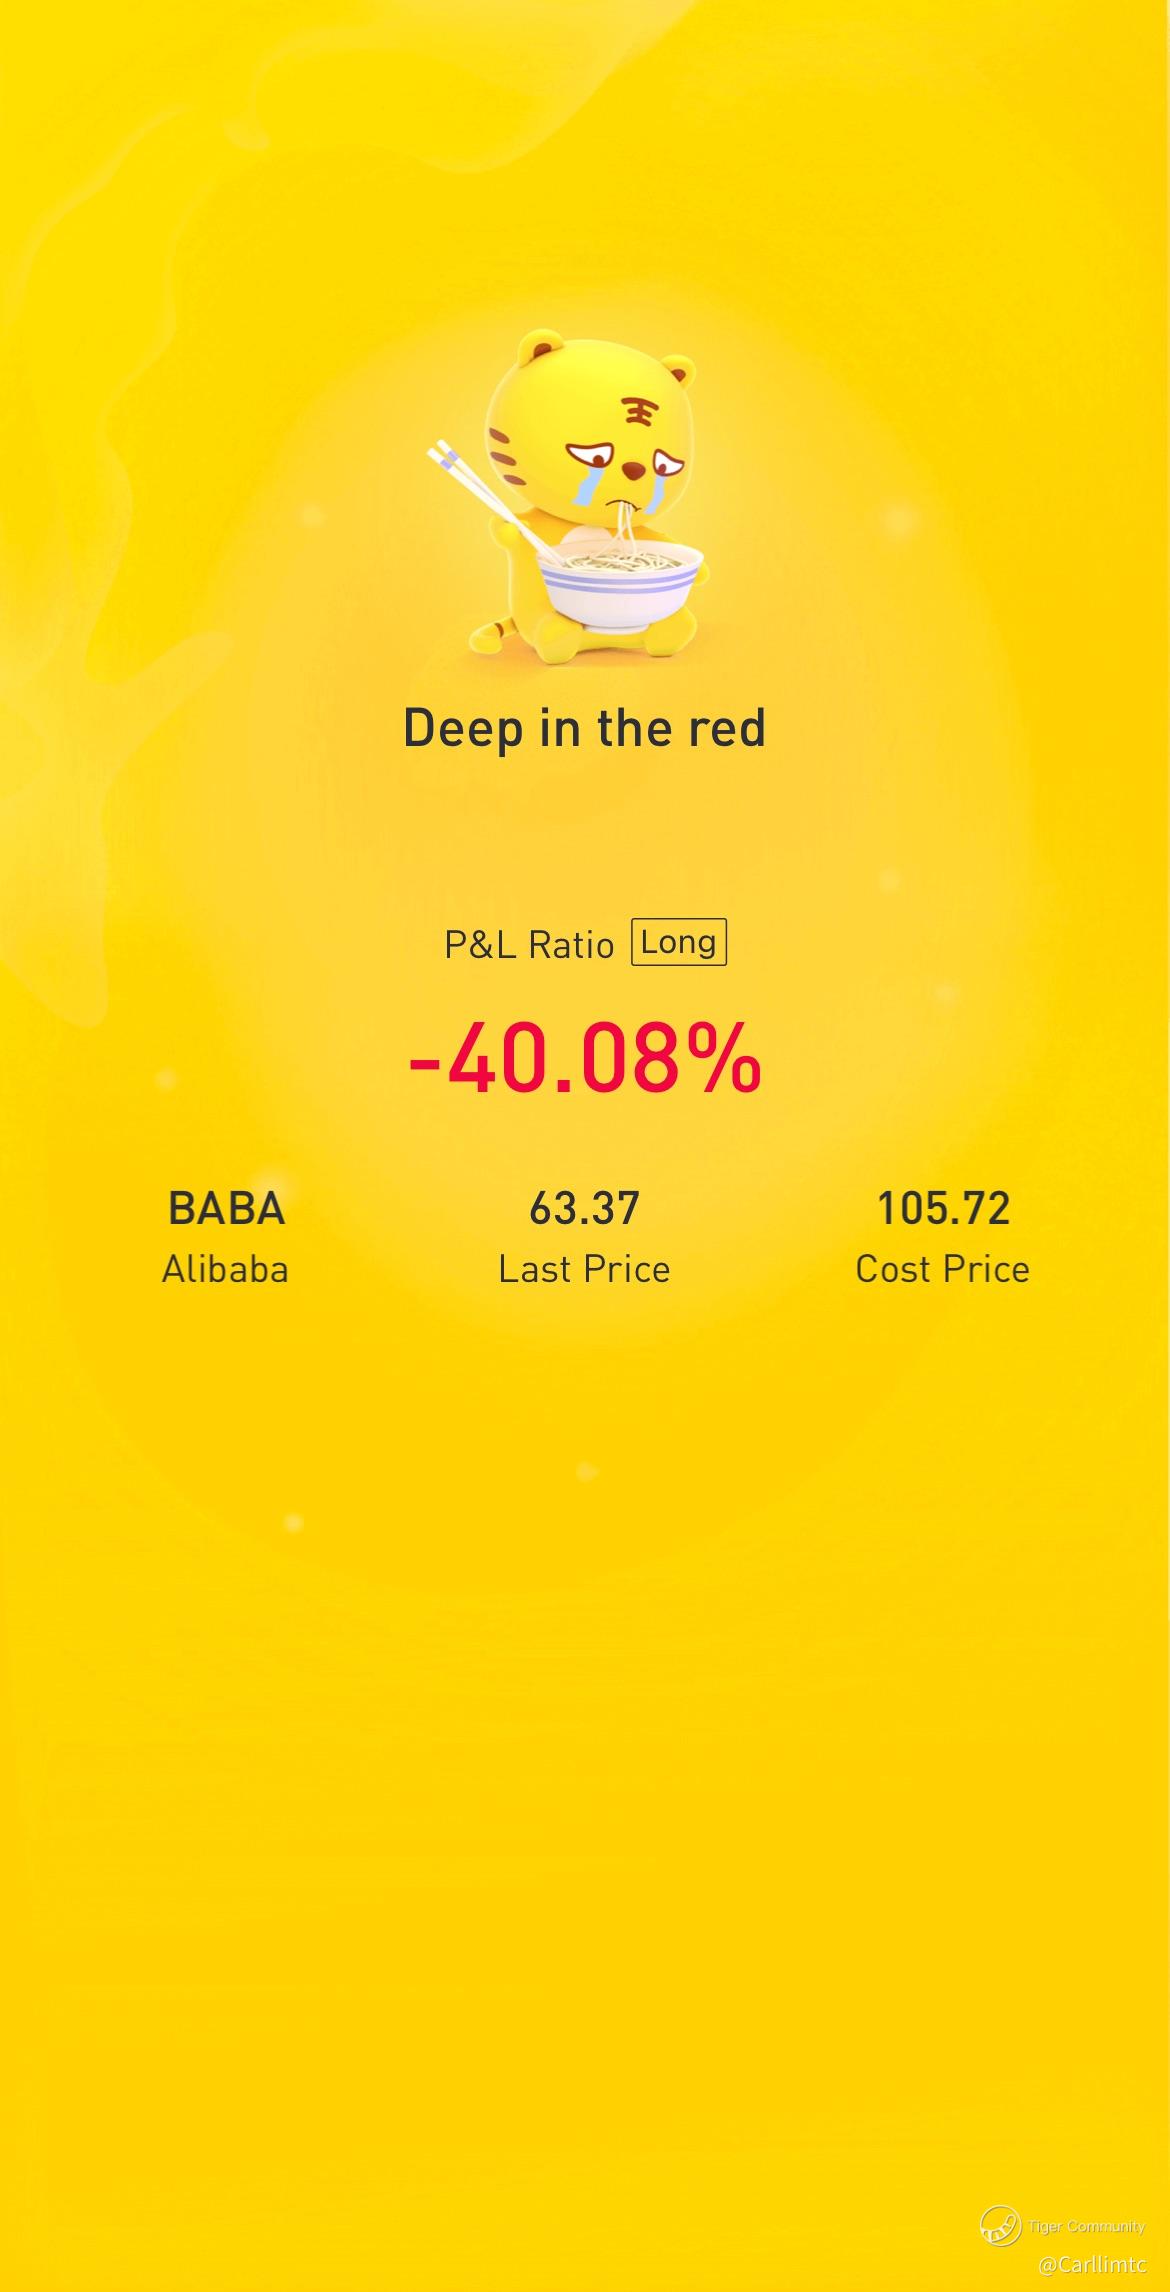Click the noodle bowl held by tiger
The width and height of the screenshot is (1170, 2292).
coord(619,585)
